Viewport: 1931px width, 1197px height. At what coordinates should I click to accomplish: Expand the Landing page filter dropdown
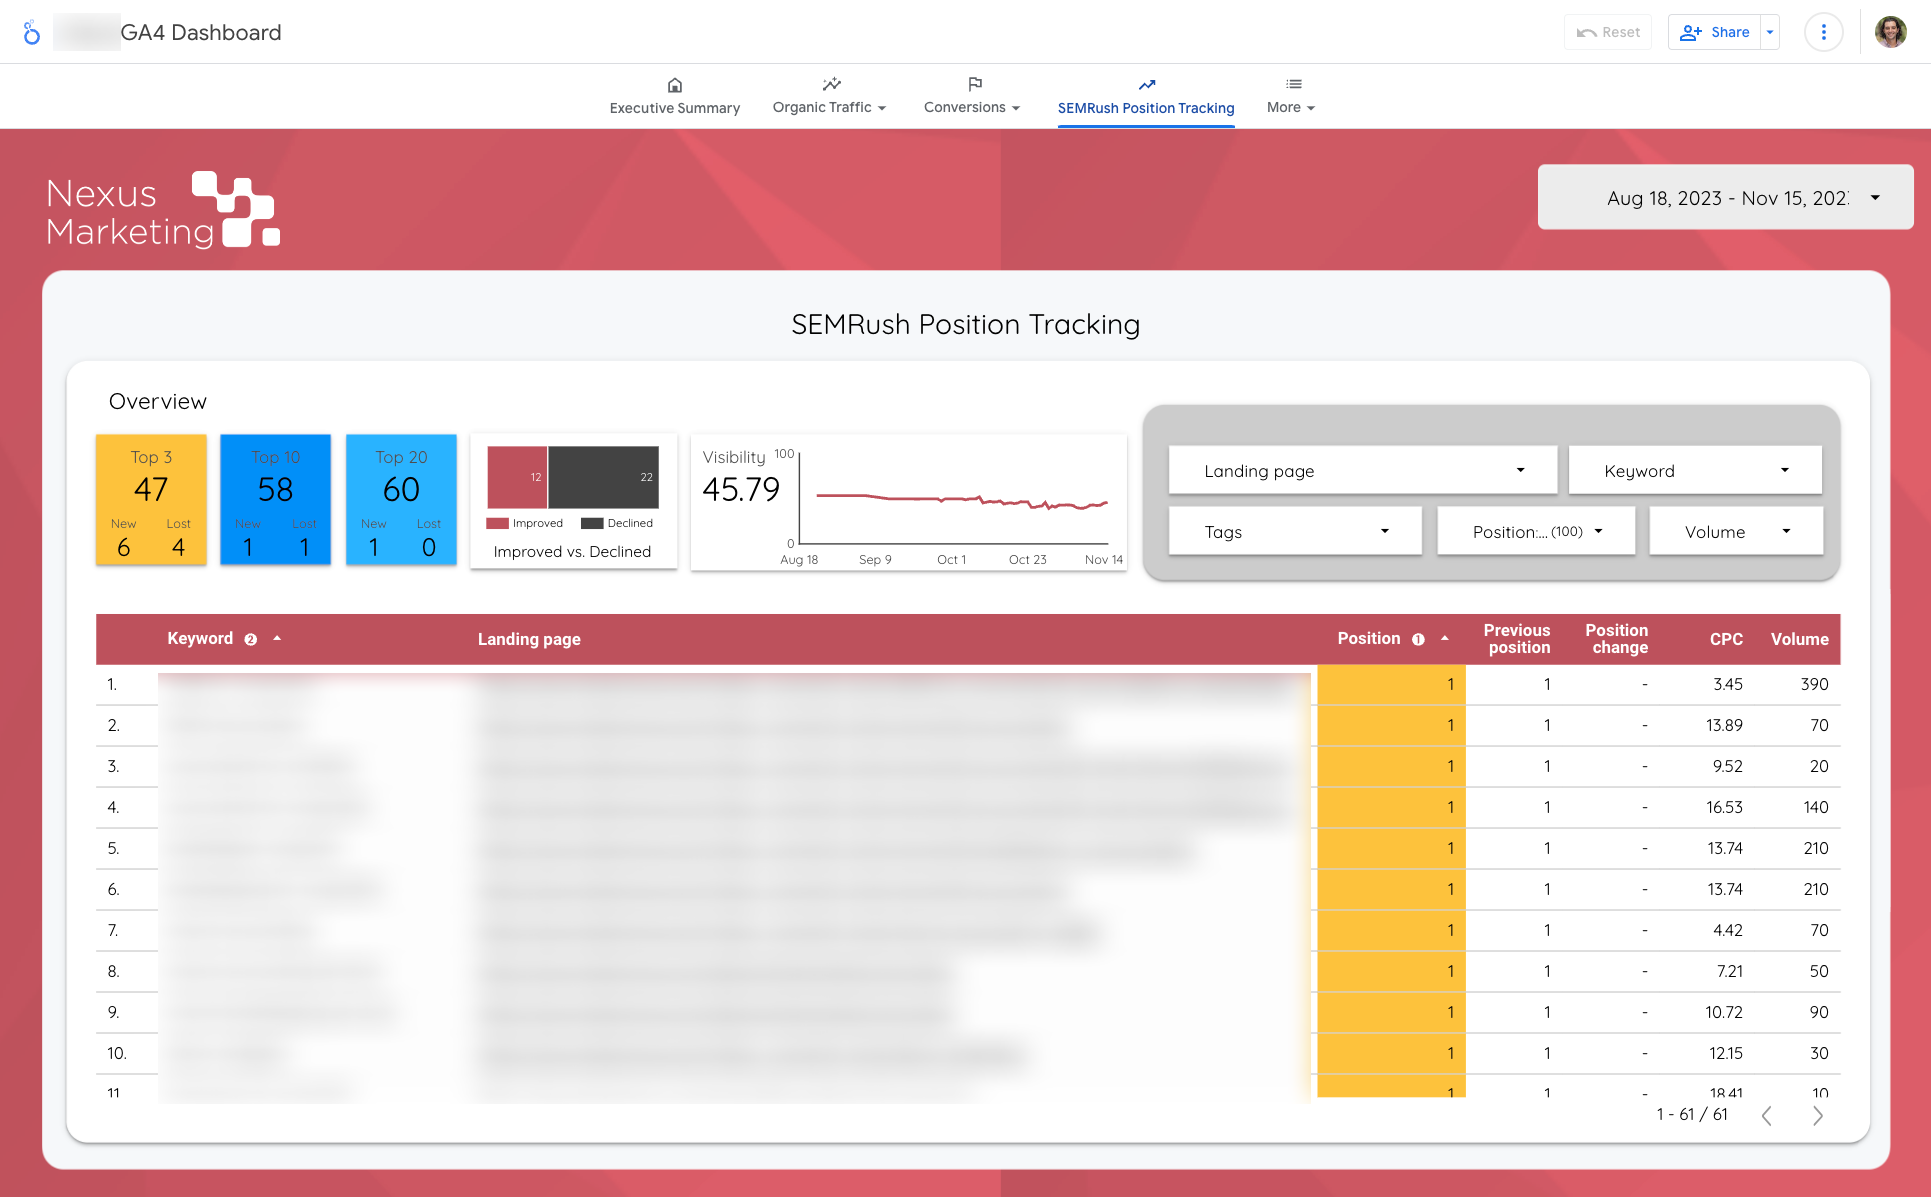pos(1362,470)
